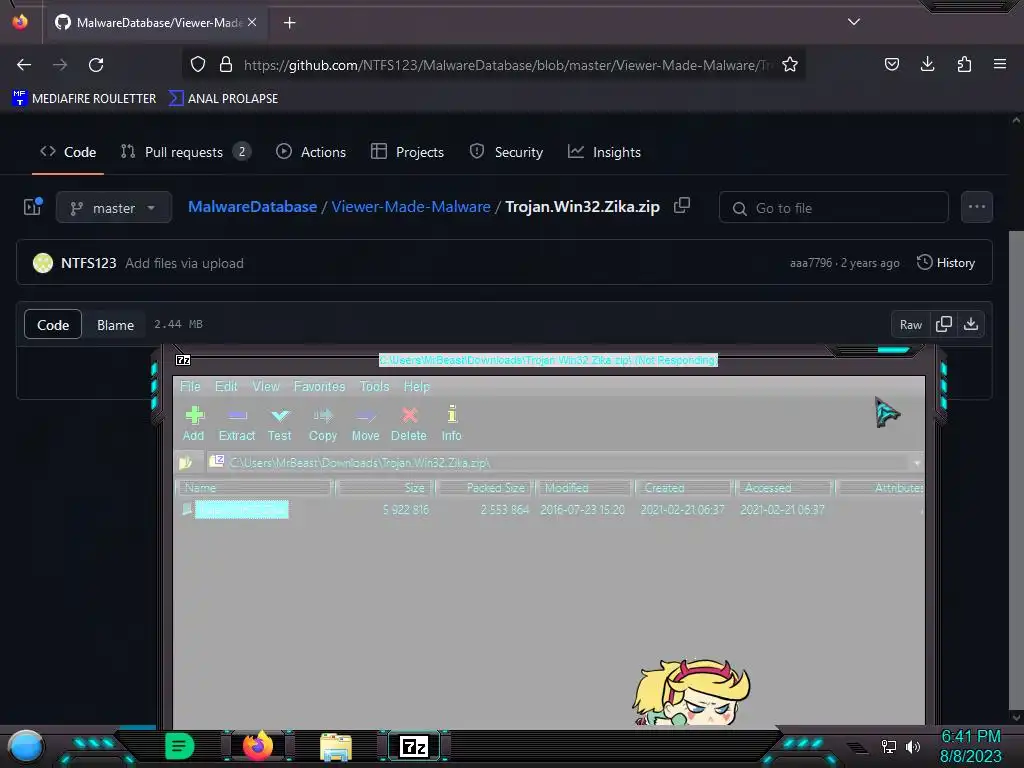Download the raw file from GitHub

[970, 325]
